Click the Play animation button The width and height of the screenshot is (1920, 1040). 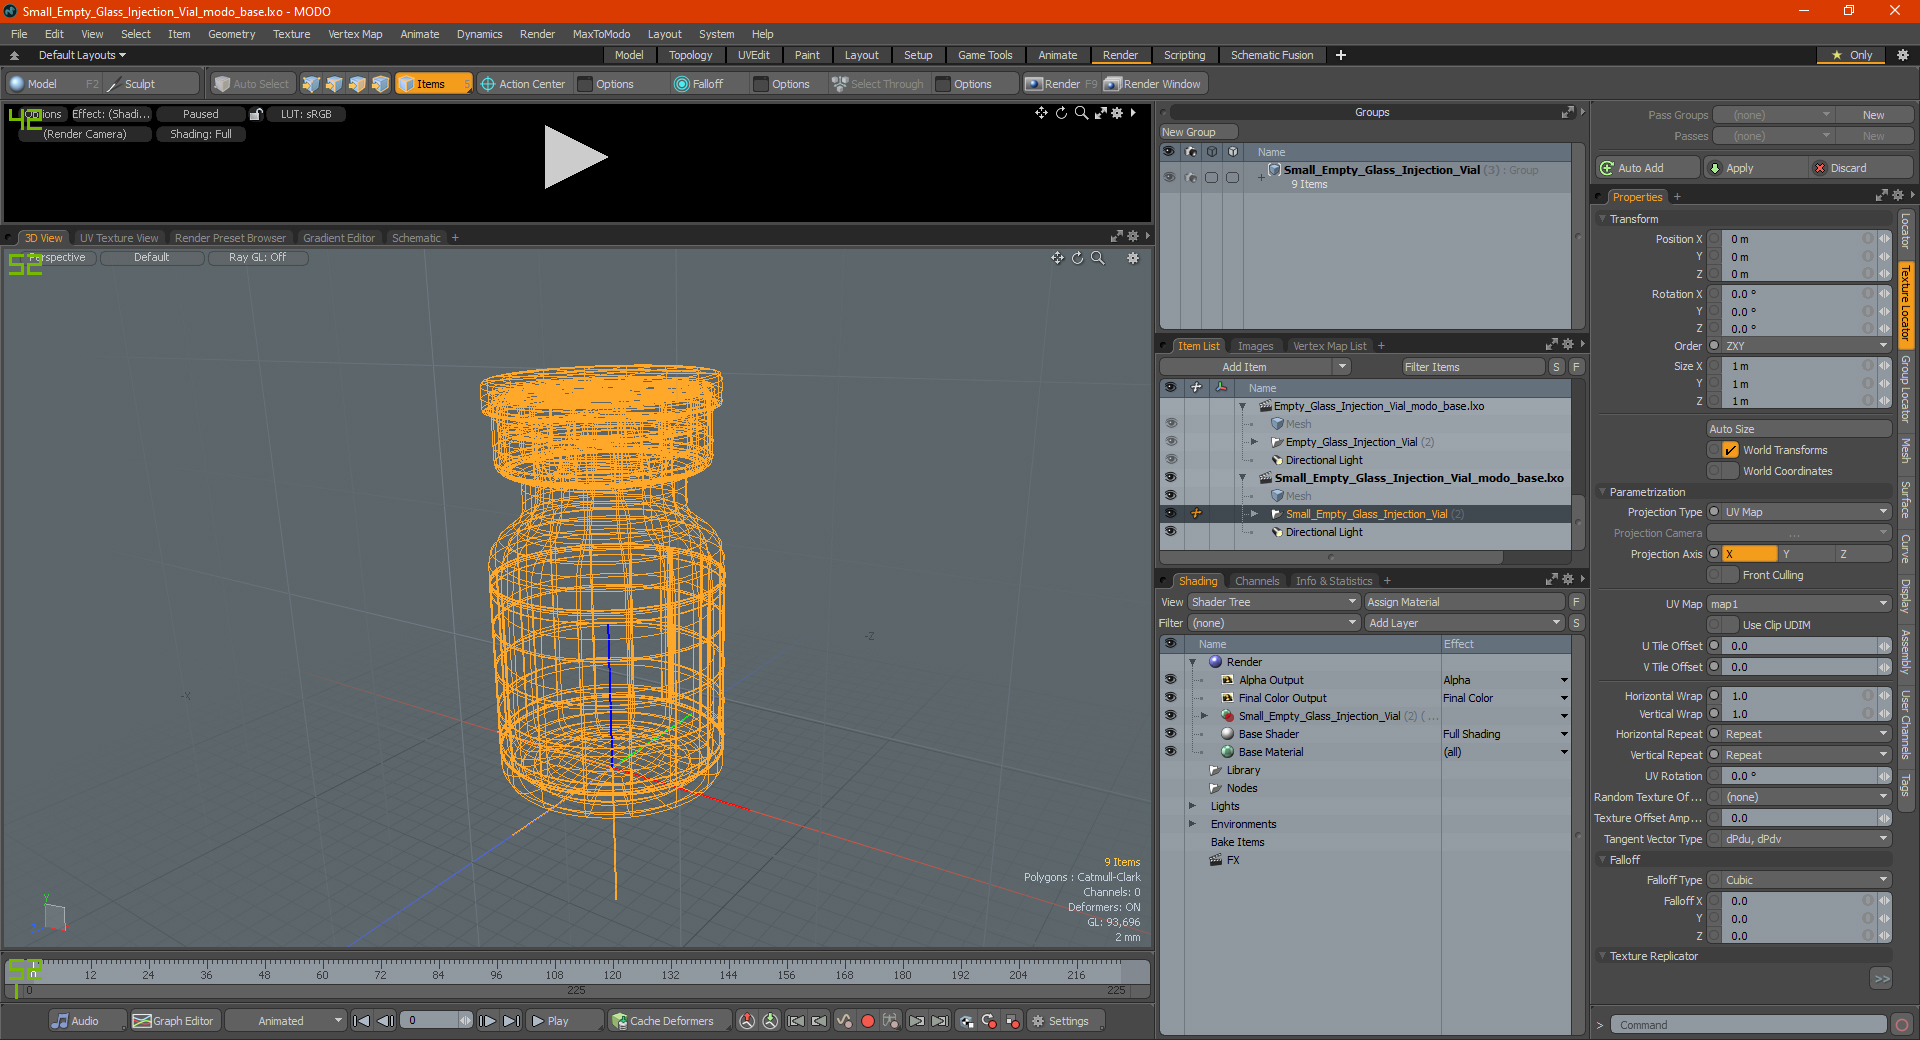[563, 1021]
